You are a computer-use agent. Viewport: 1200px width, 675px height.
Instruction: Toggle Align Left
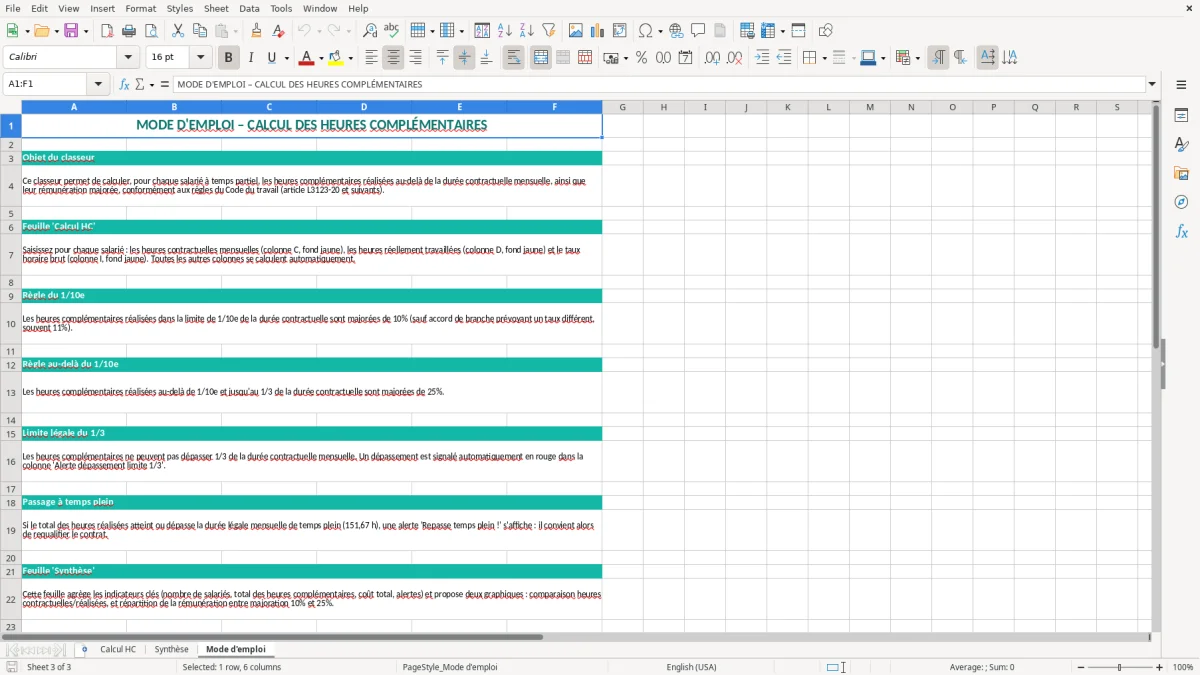pyautogui.click(x=371, y=58)
